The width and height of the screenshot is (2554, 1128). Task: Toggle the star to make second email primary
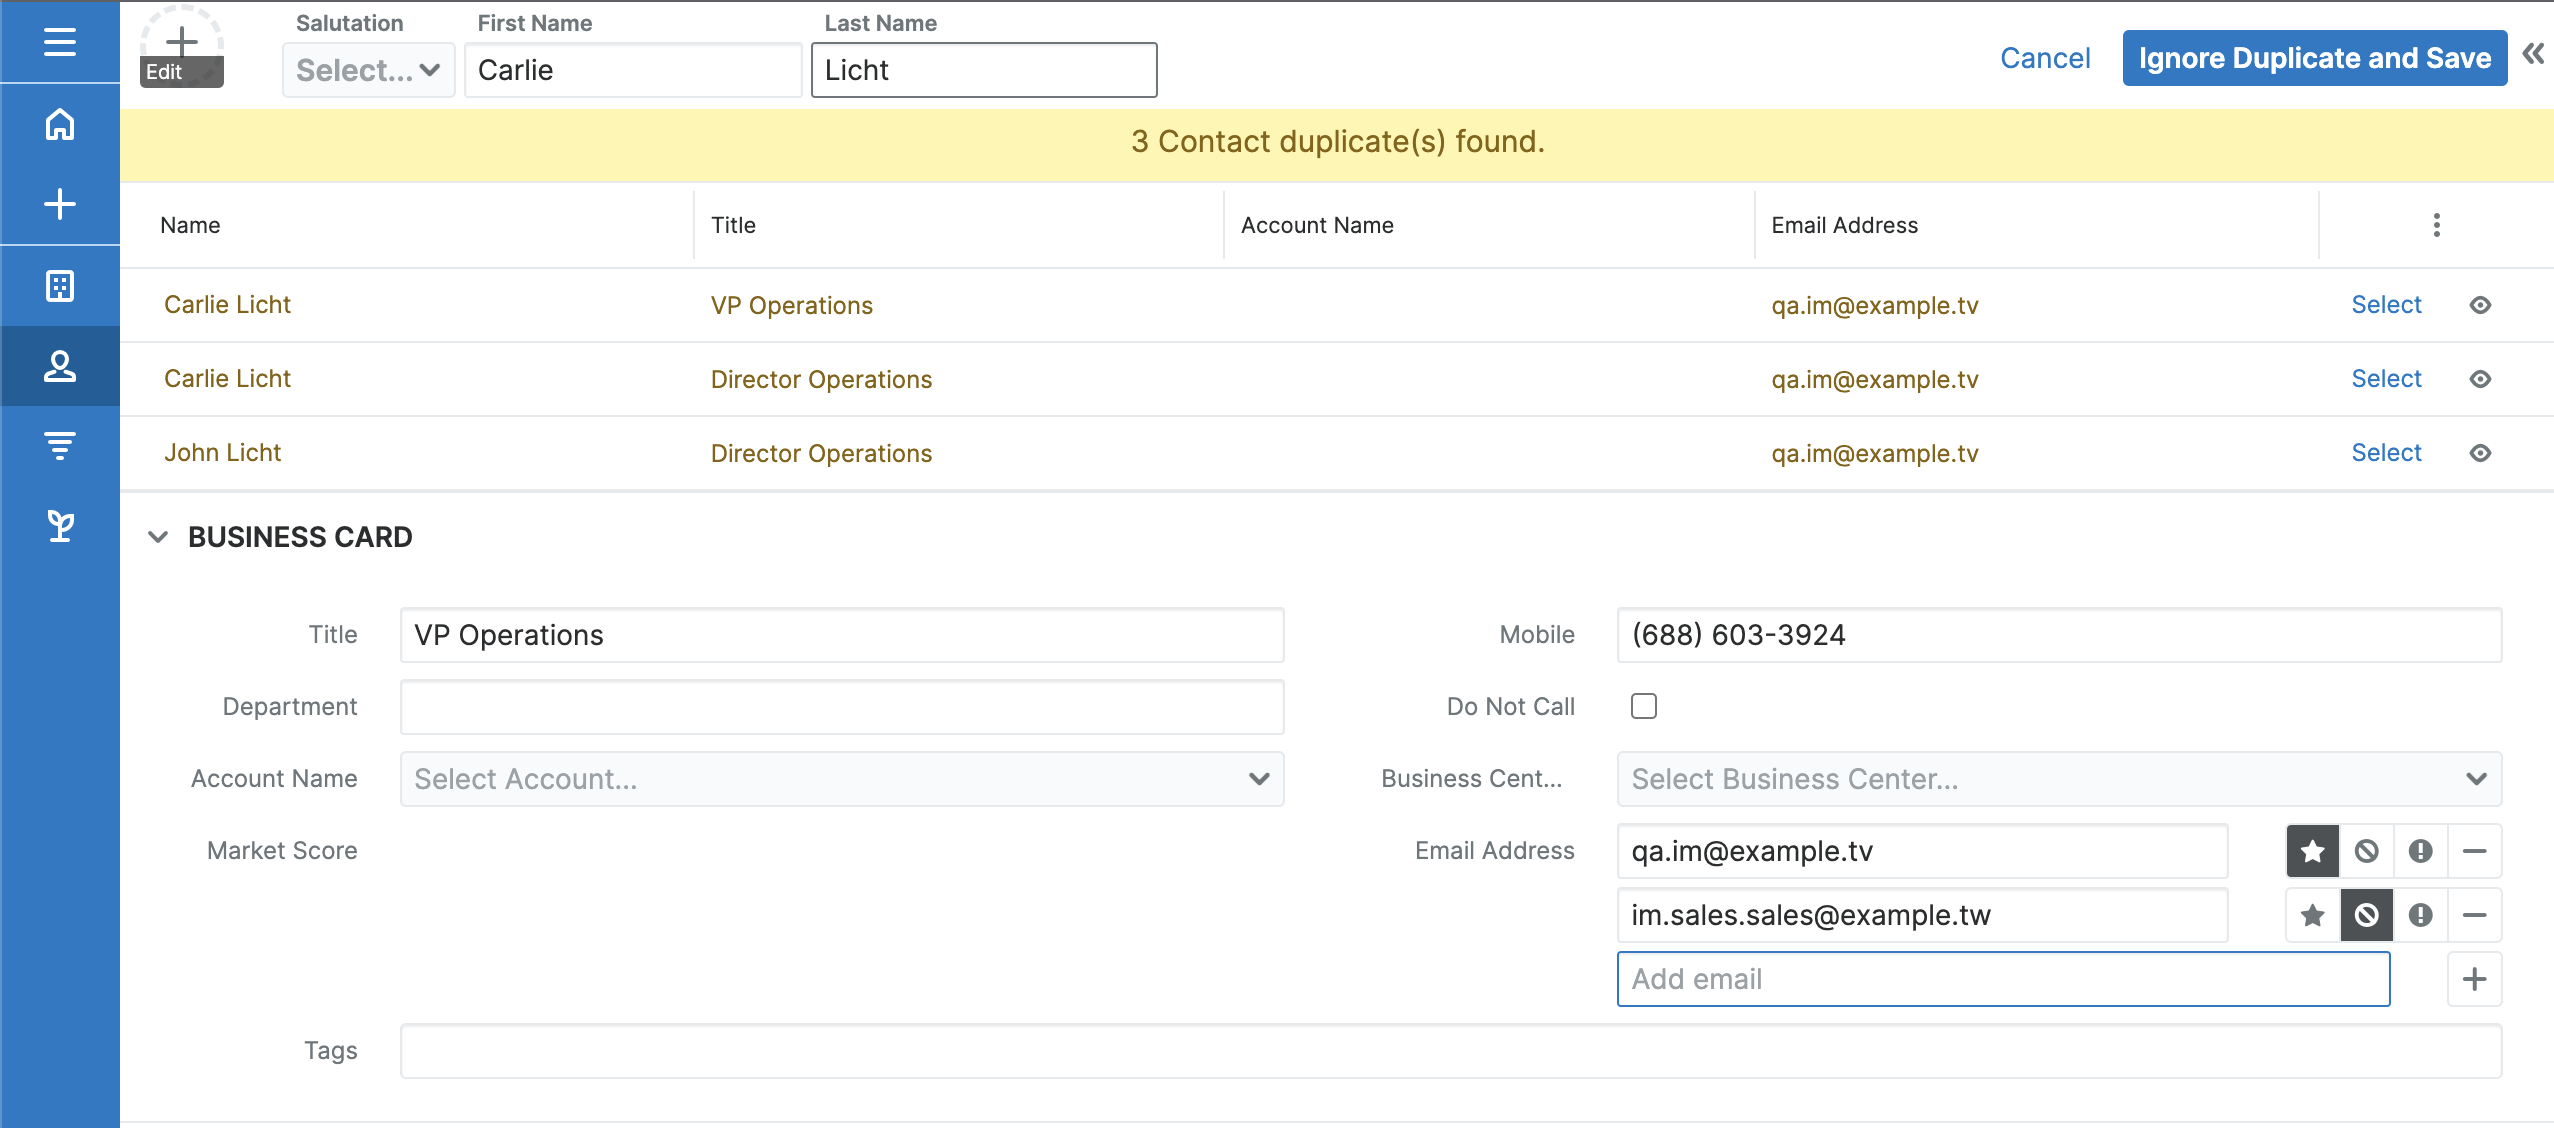pyautogui.click(x=2311, y=914)
